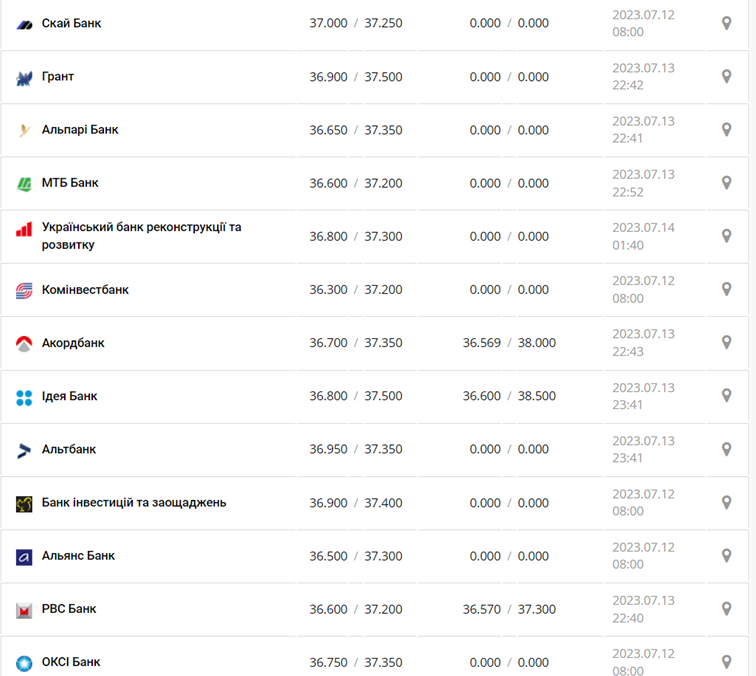The height and width of the screenshot is (676, 756).
Task: Click the Грант bank logo icon
Action: click(x=24, y=77)
